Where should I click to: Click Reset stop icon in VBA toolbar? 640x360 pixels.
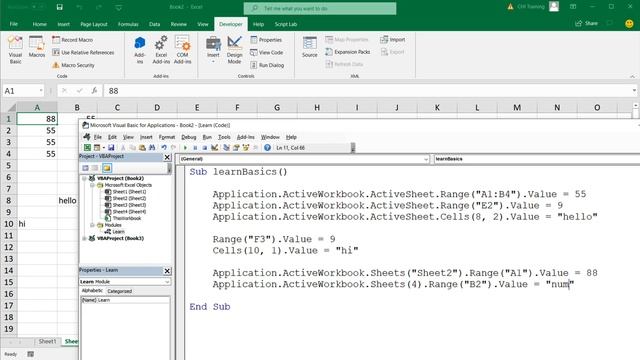[204, 148]
